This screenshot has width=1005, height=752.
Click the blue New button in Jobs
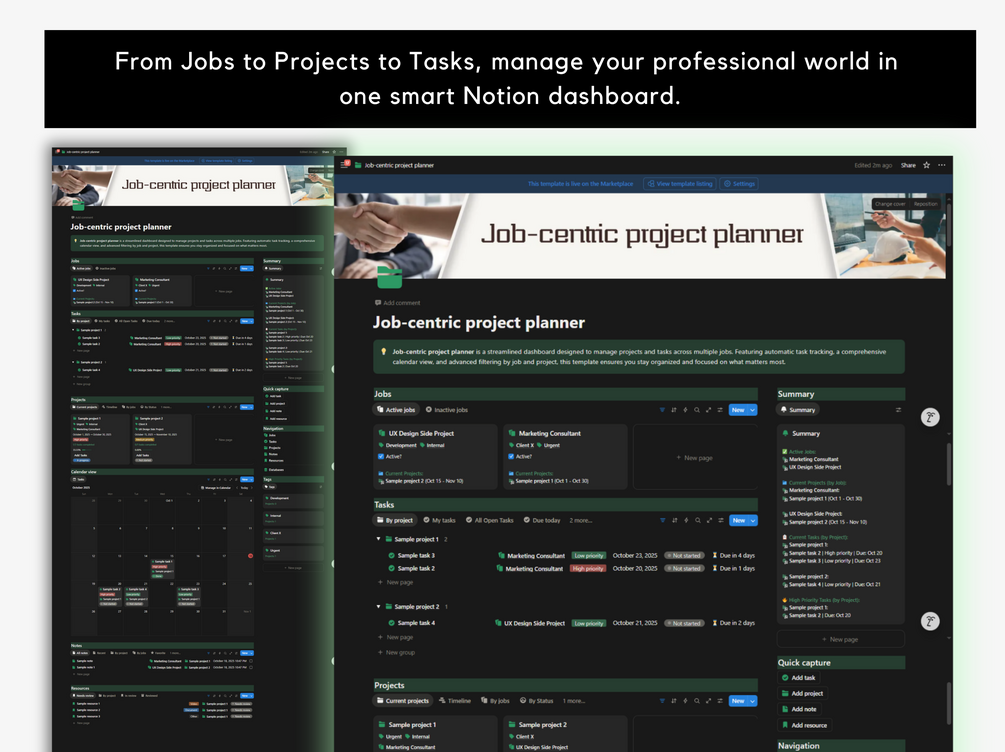pyautogui.click(x=738, y=410)
